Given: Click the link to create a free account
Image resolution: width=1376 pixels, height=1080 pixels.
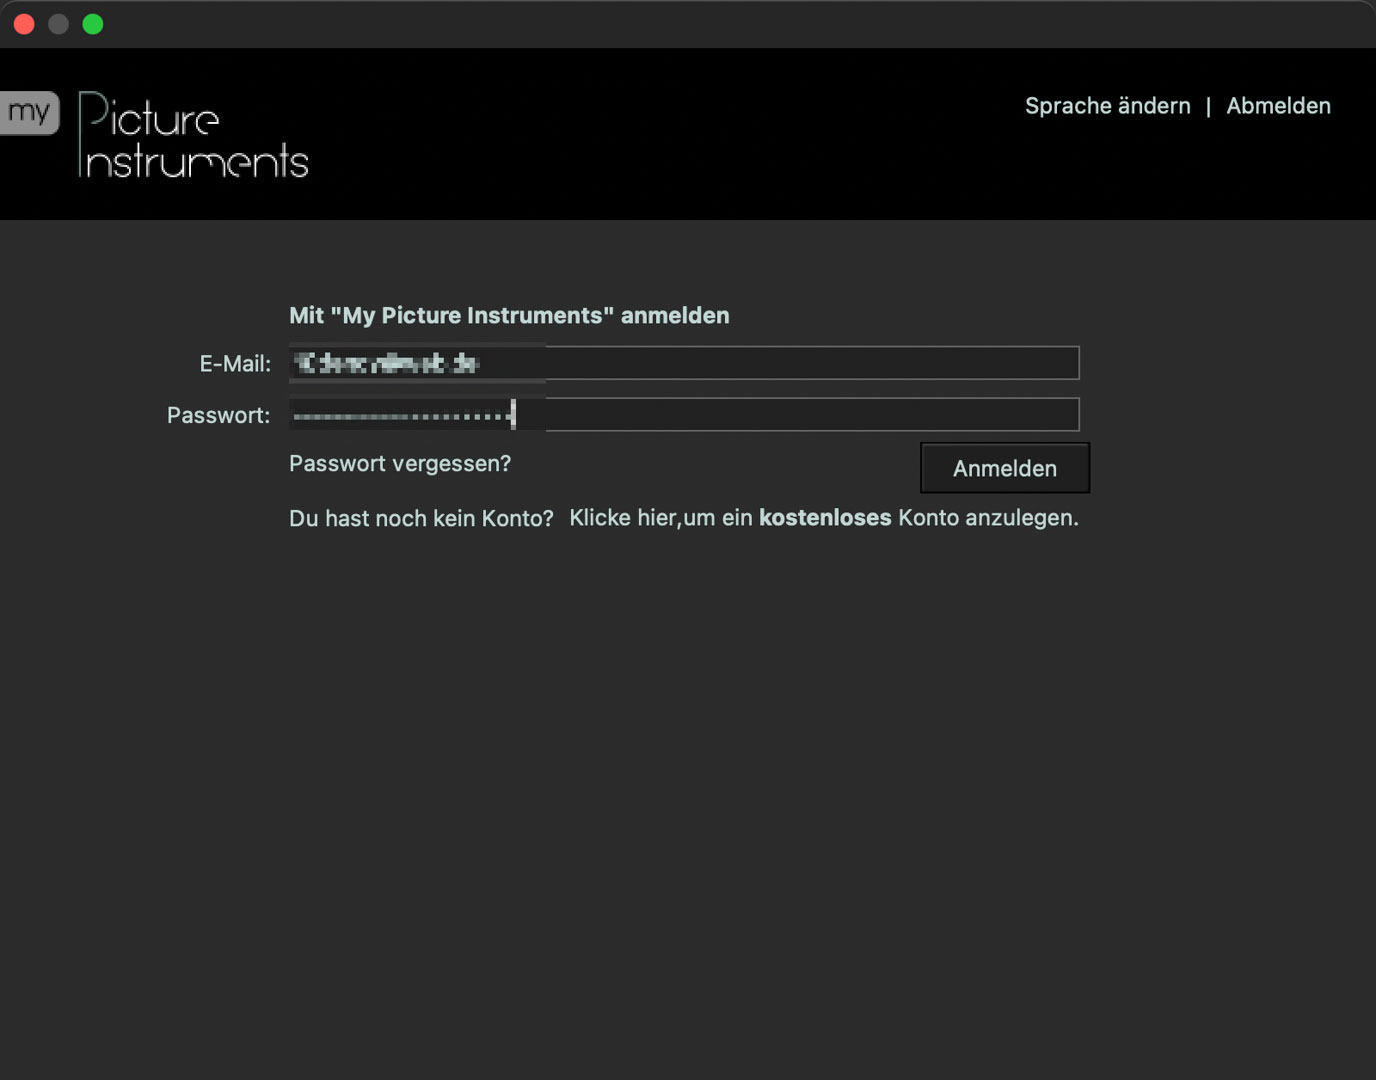Looking at the screenshot, I should [824, 518].
